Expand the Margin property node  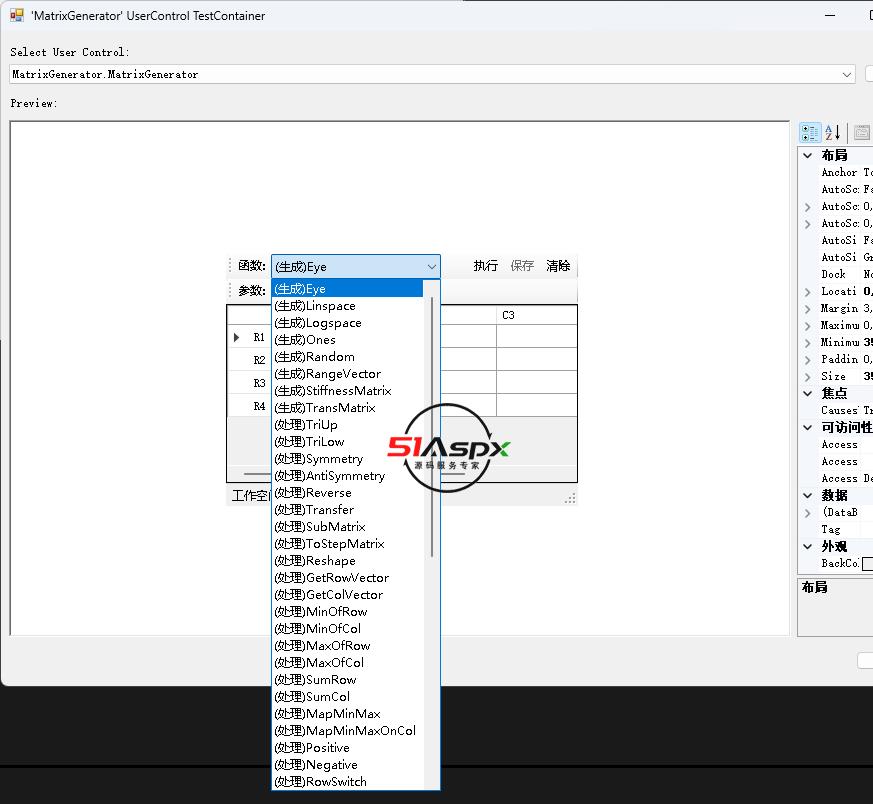pyautogui.click(x=808, y=308)
